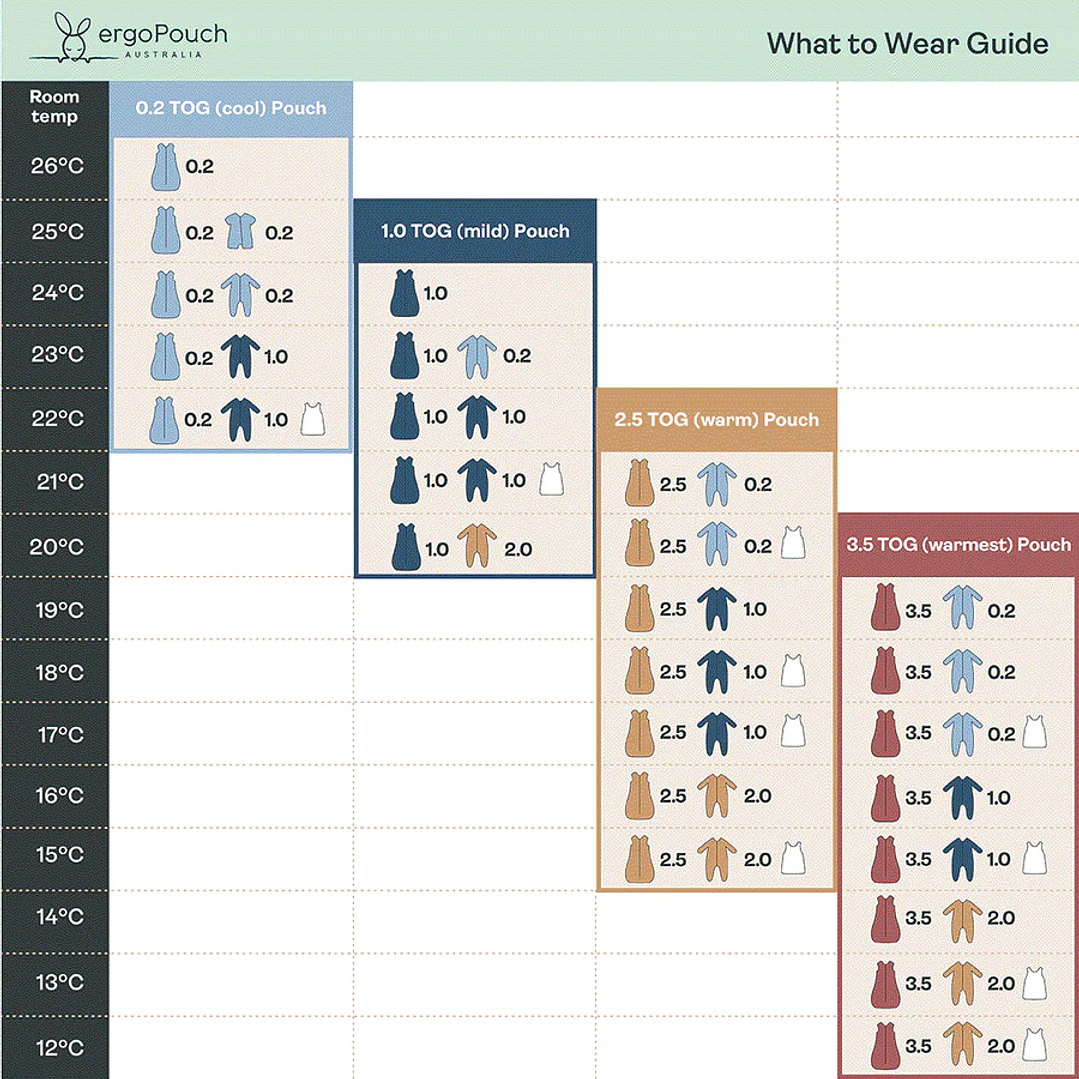Viewport: 1079px width, 1079px height.
Task: Click the 3.5 TOG (warmest) Pouch header
Action: pos(958,545)
